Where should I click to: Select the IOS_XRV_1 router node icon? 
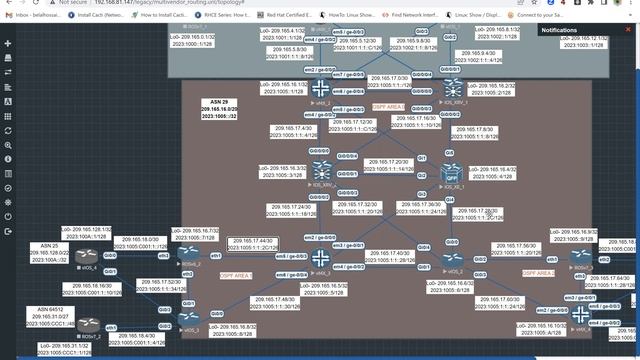[x=453, y=88]
